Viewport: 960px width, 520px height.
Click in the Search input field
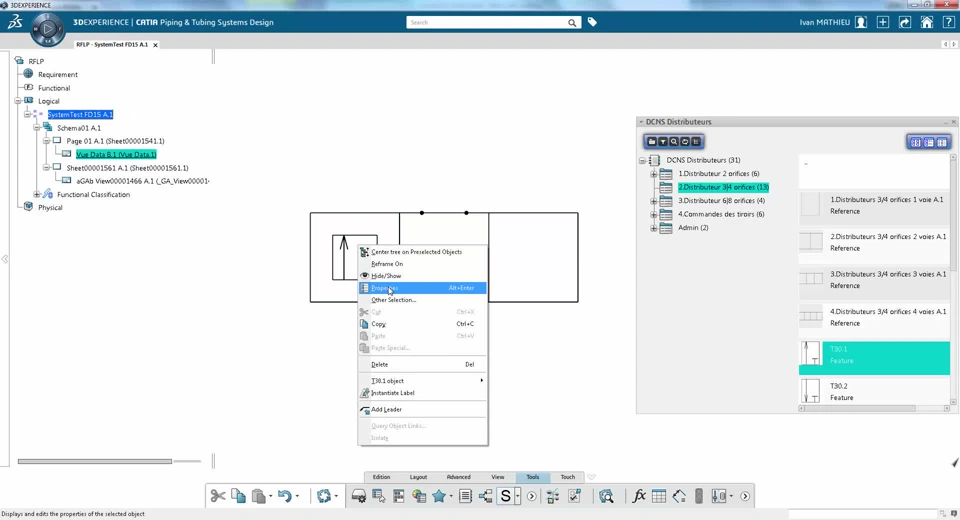pyautogui.click(x=487, y=23)
